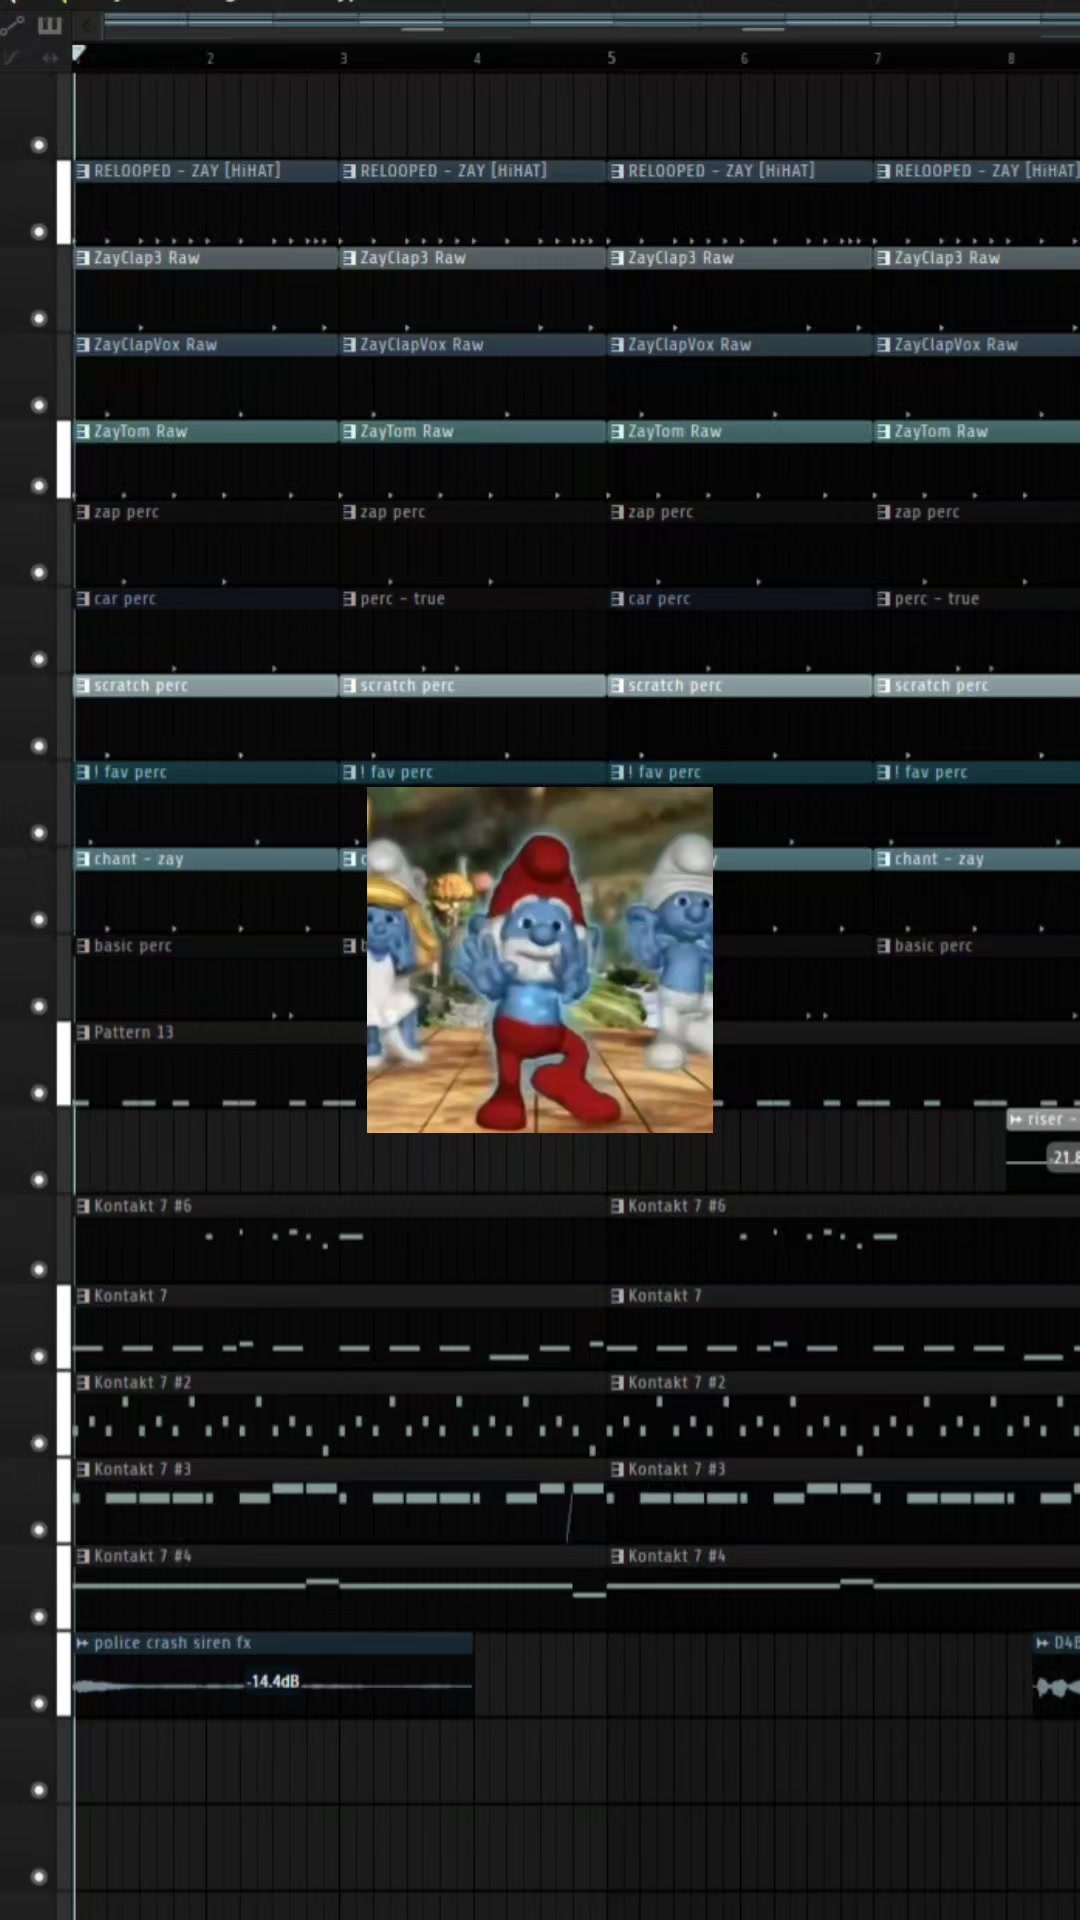Toggle mute on the chant - zay track
The height and width of the screenshot is (1920, 1080).
click(x=39, y=920)
